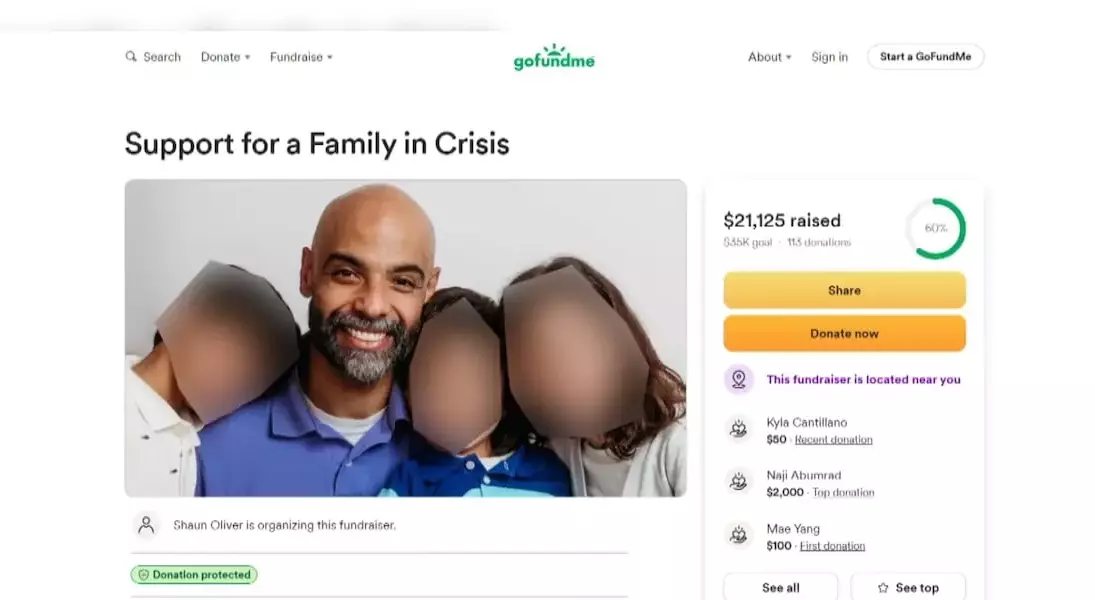
Task: Click Sign in in the header
Action: [830, 57]
